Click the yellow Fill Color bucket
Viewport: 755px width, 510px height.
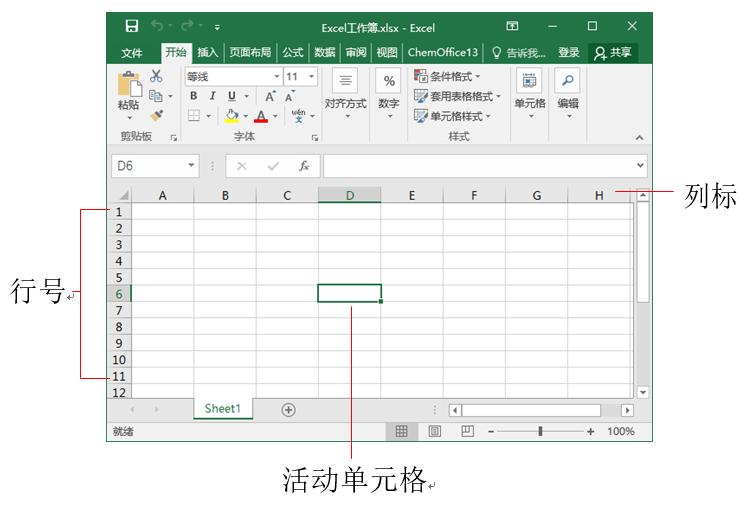coord(232,116)
